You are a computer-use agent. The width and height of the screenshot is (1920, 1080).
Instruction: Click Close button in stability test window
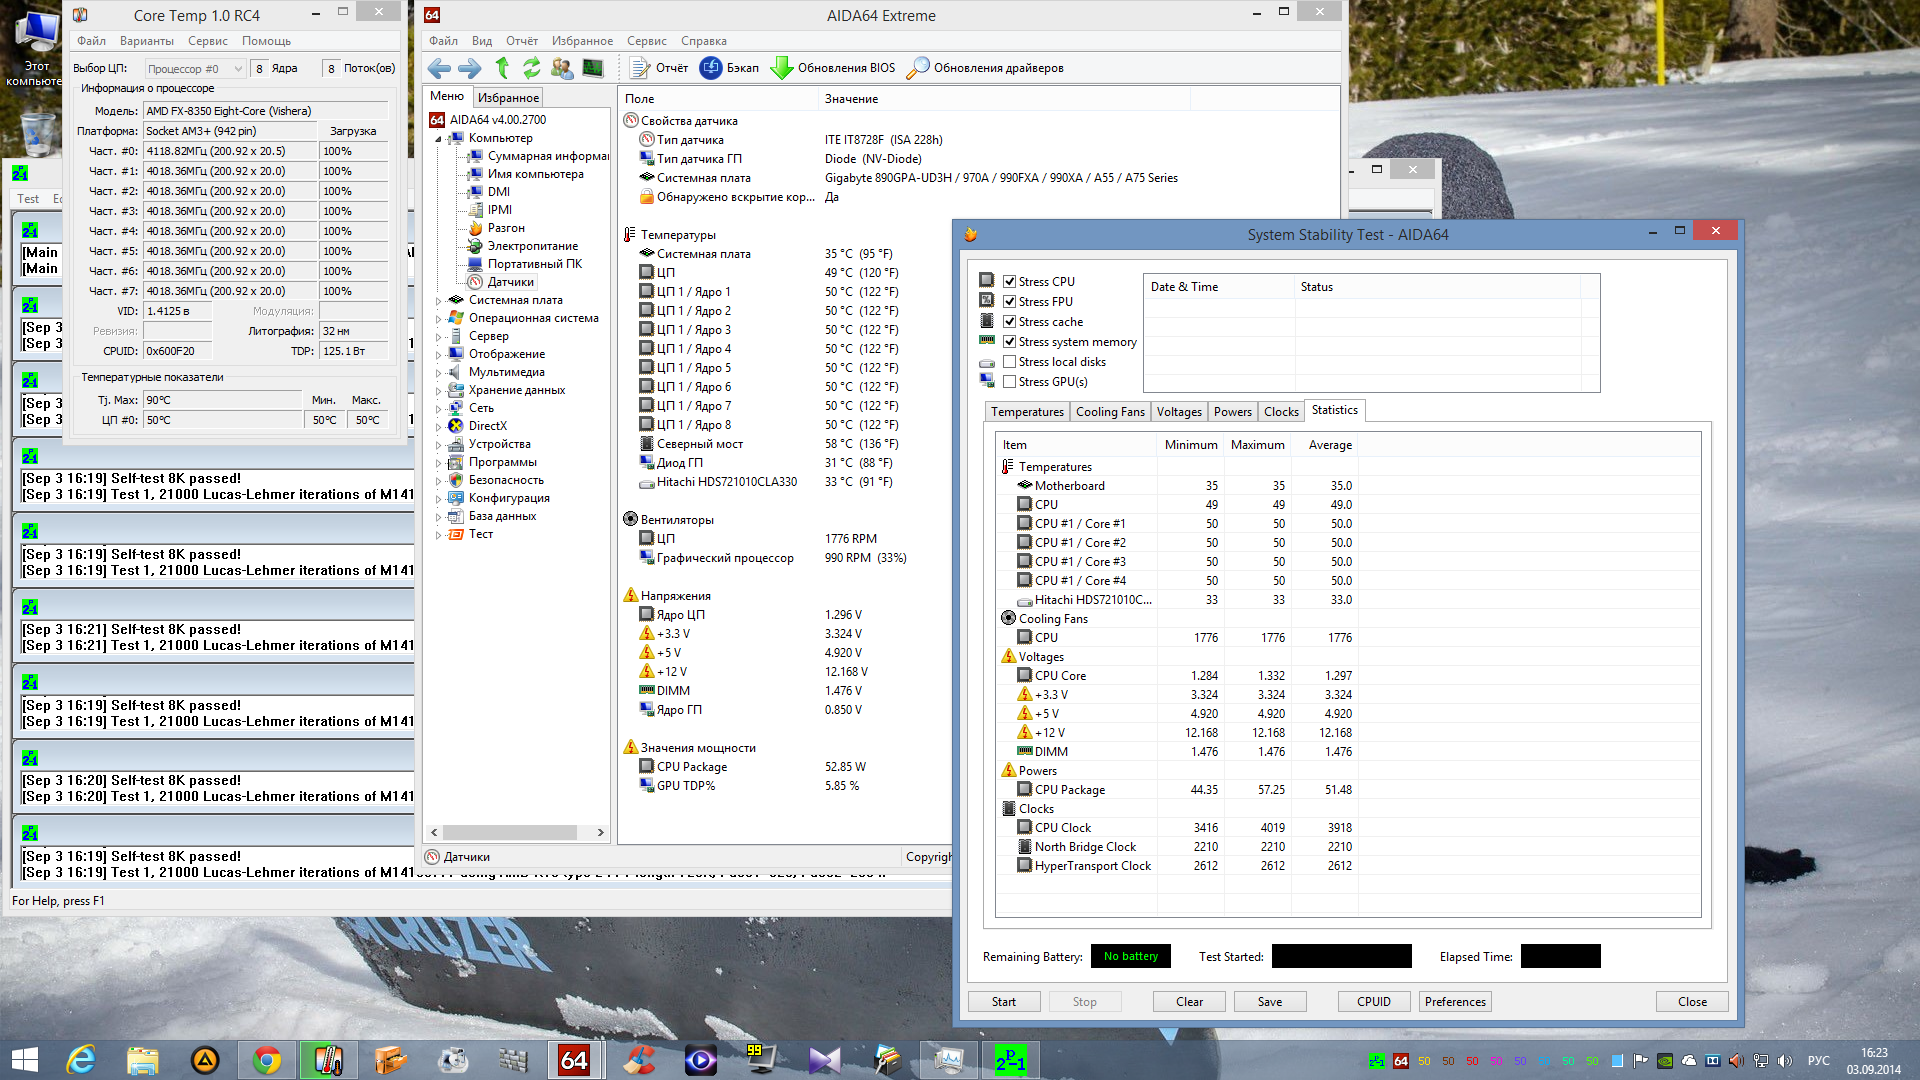click(x=1692, y=1002)
